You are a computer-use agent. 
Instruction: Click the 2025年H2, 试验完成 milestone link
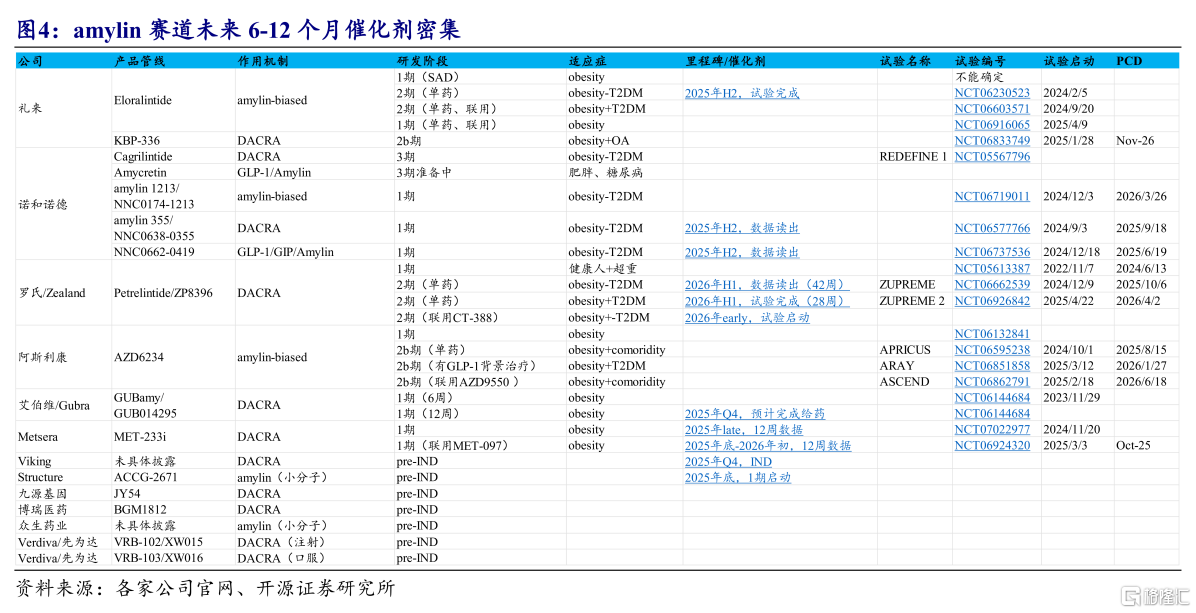pyautogui.click(x=741, y=93)
